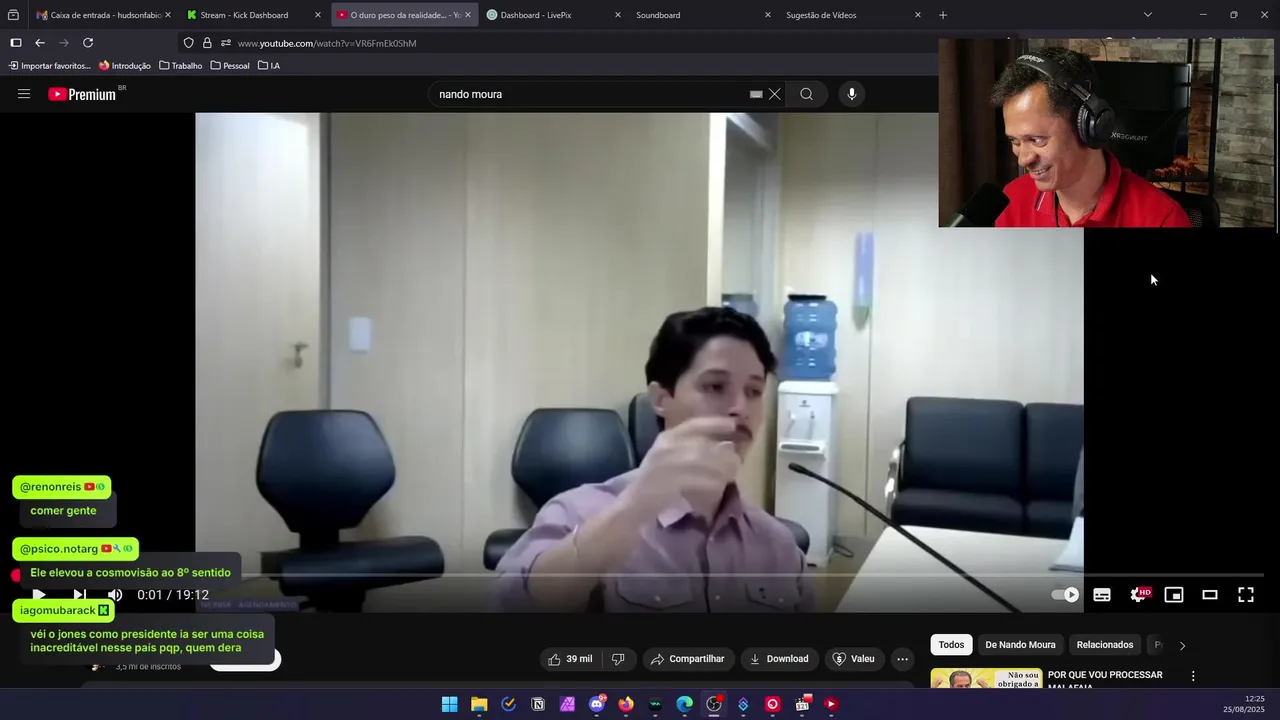Image resolution: width=1280 pixels, height=720 pixels.
Task: Enter fullscreen mode
Action: coord(1246,595)
